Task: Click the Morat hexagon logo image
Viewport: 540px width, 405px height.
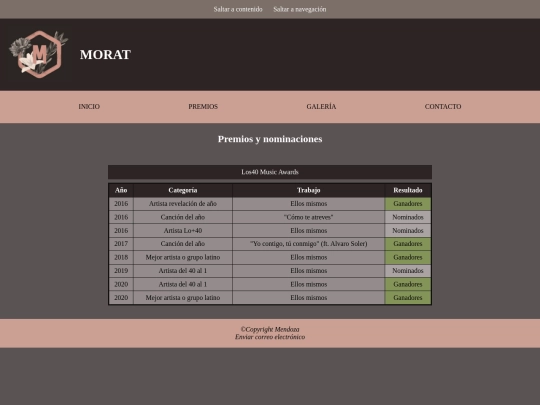Action: click(38, 54)
